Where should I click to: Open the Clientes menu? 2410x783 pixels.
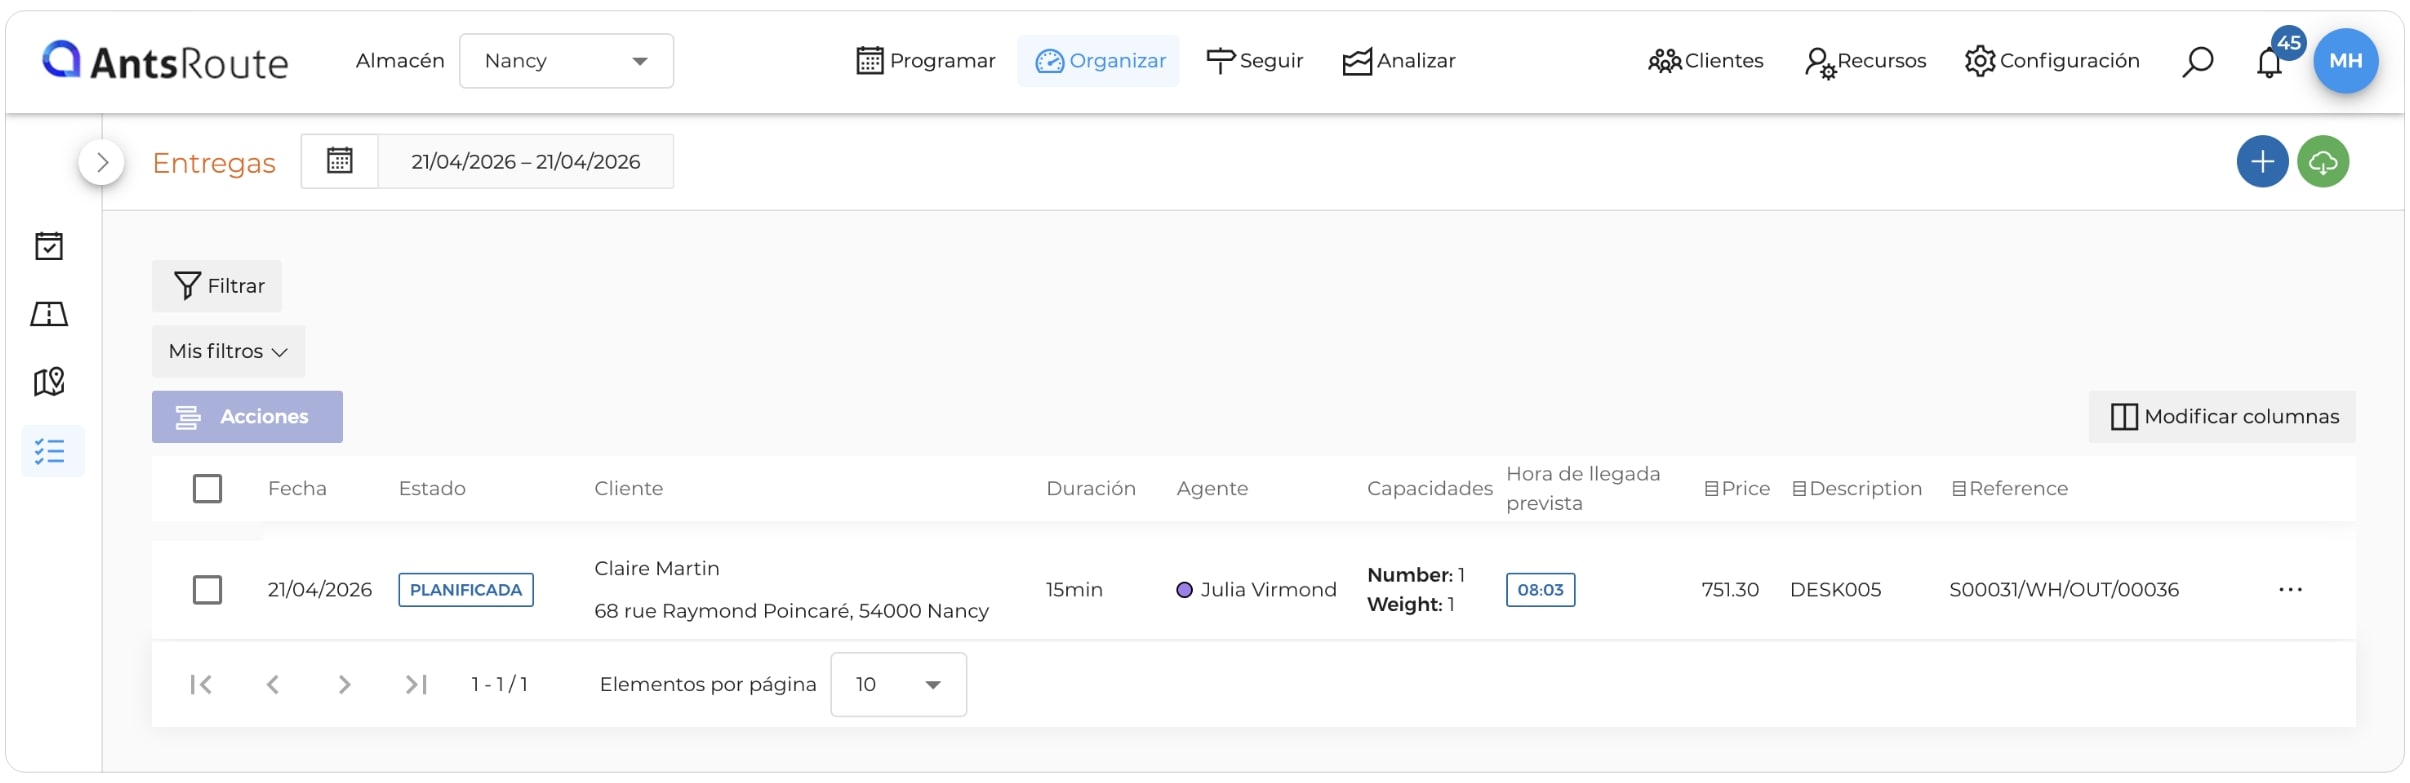1705,61
